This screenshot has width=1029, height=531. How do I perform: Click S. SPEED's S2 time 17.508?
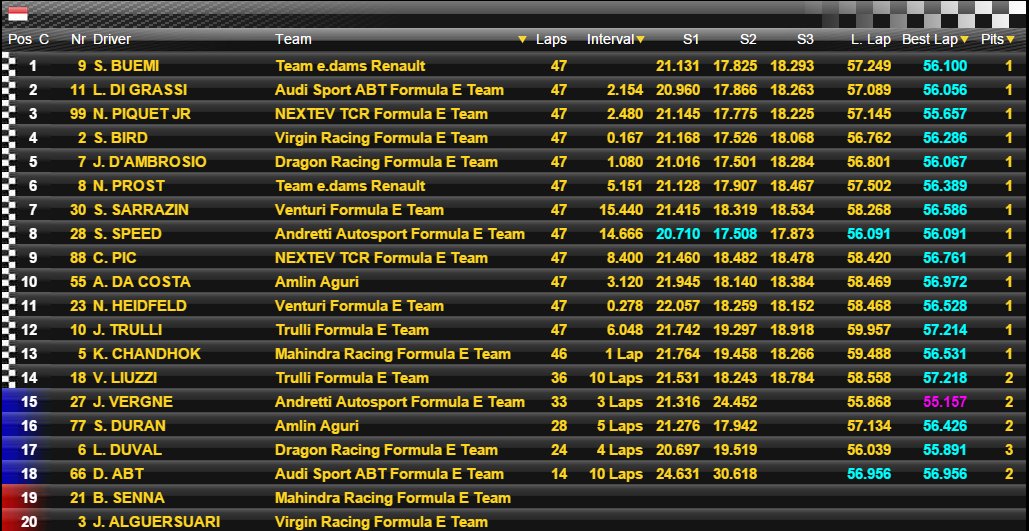tap(735, 234)
